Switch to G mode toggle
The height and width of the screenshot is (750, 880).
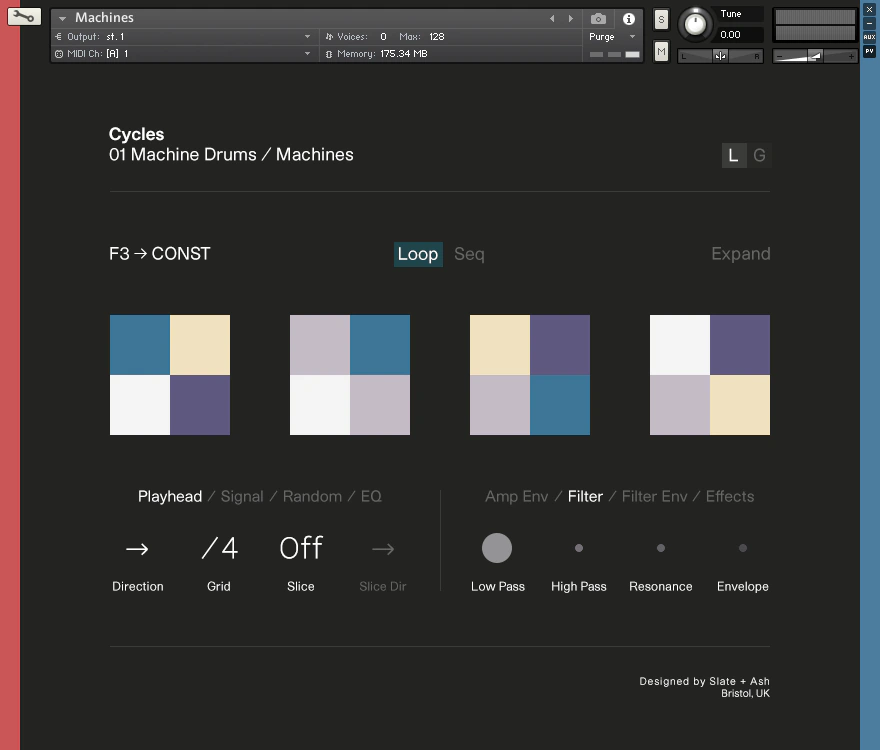pyautogui.click(x=759, y=156)
